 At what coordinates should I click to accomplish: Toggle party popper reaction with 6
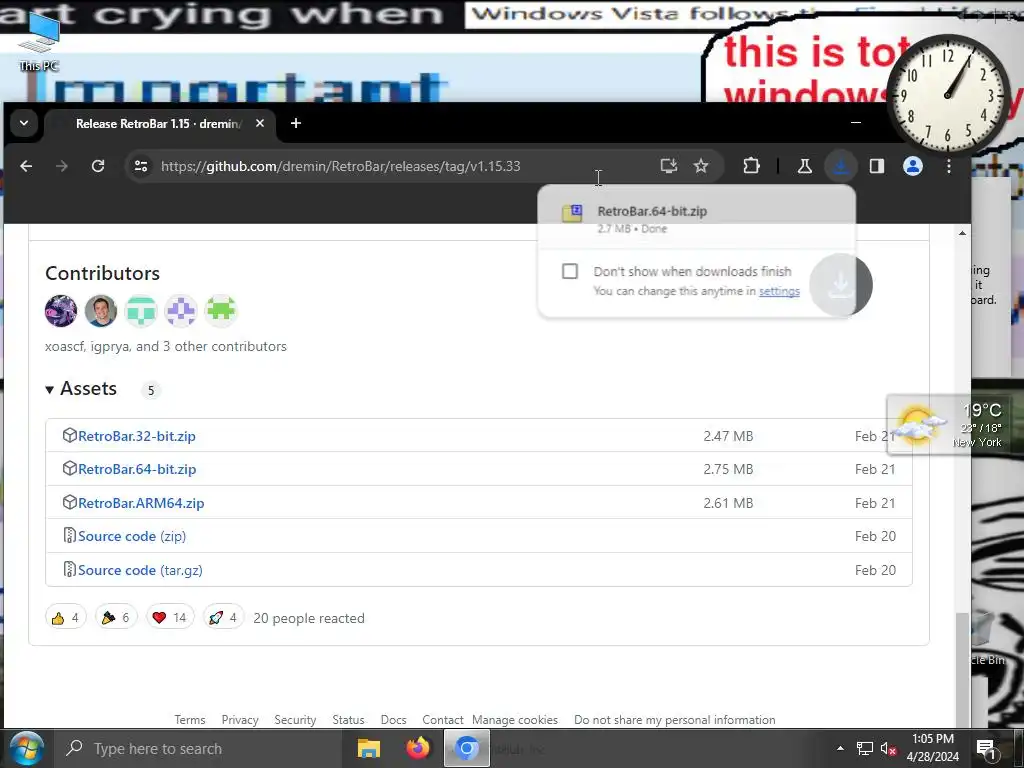[116, 617]
